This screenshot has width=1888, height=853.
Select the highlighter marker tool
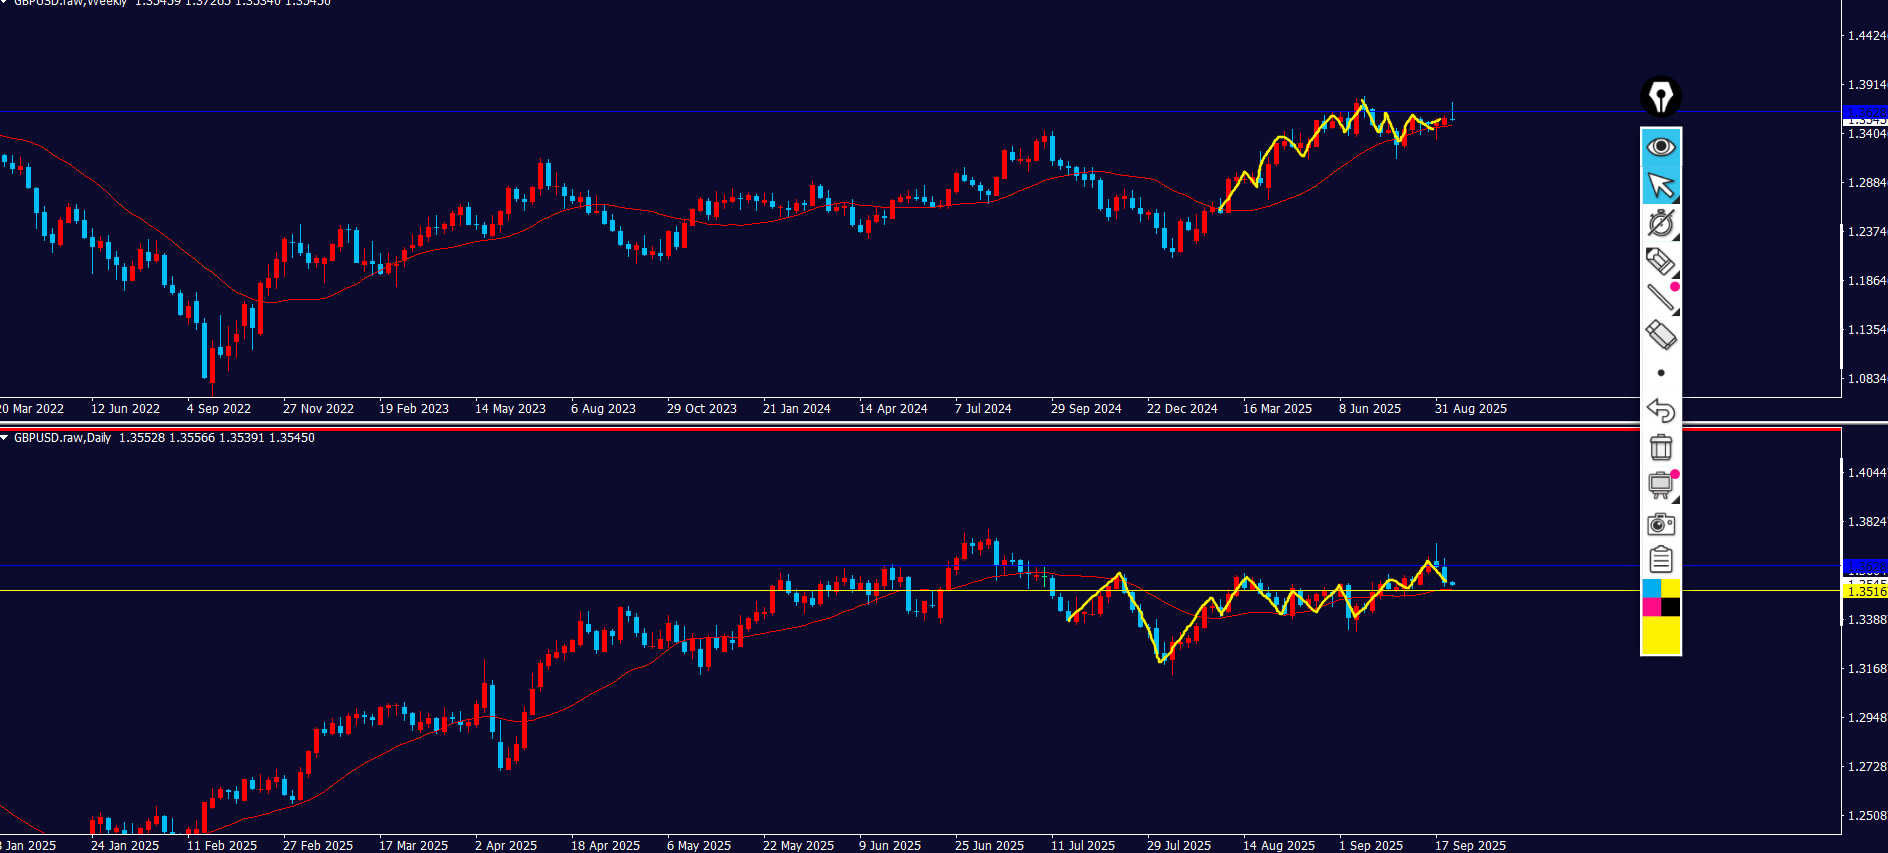(x=1660, y=261)
